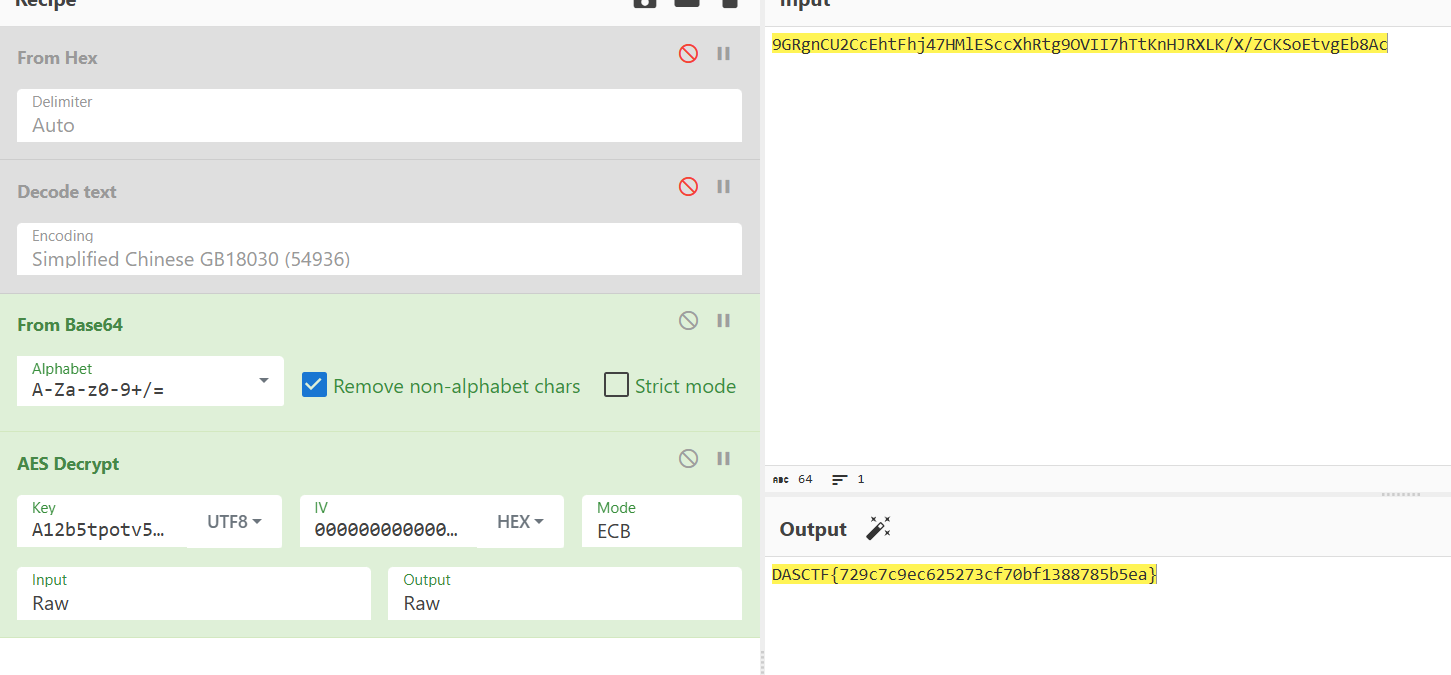The width and height of the screenshot is (1451, 675).
Task: Disable the From Base64 operation
Action: (x=688, y=321)
